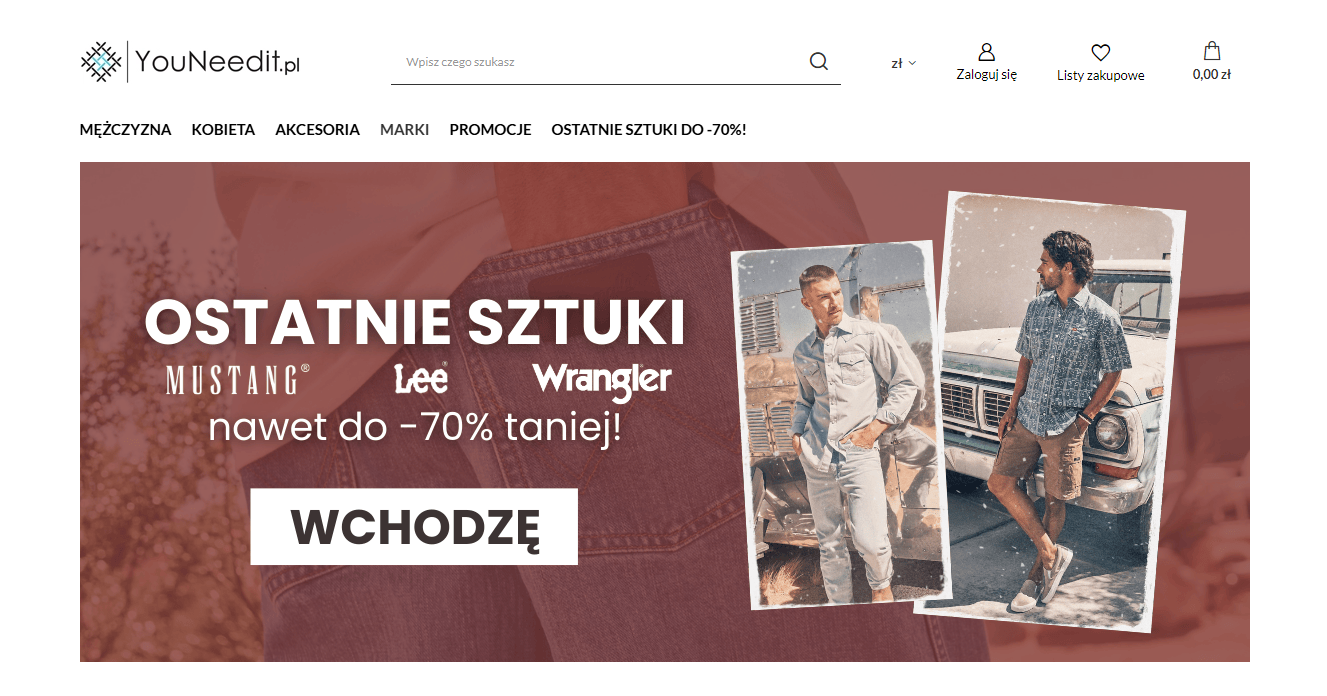Screen dimensions: 1327x696
Task: Click the YouNeedit.pl logo
Action: (x=190, y=62)
